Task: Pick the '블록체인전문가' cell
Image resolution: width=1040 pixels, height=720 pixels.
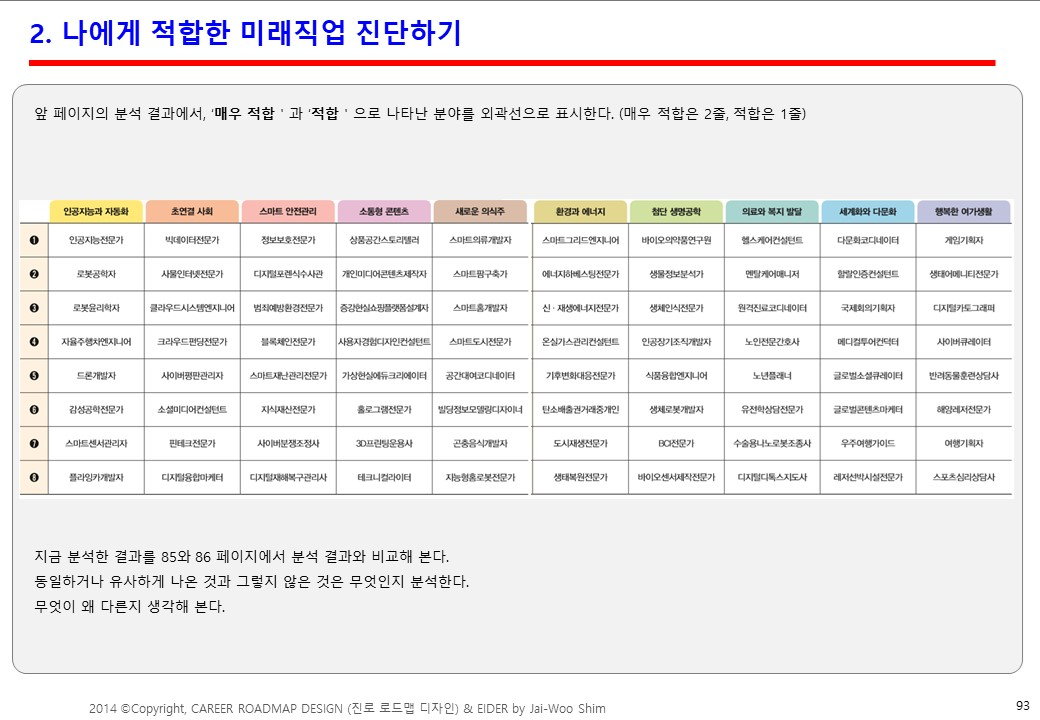Action: click(x=288, y=341)
